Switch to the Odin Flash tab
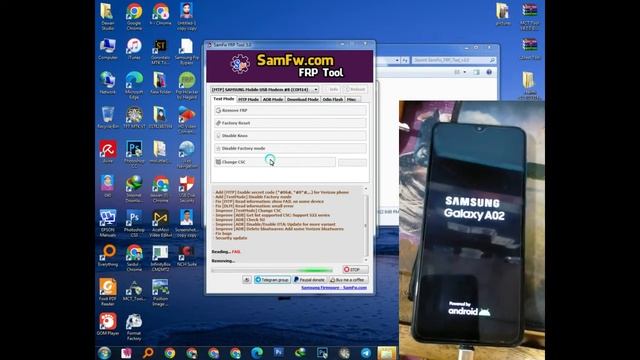 click(333, 99)
